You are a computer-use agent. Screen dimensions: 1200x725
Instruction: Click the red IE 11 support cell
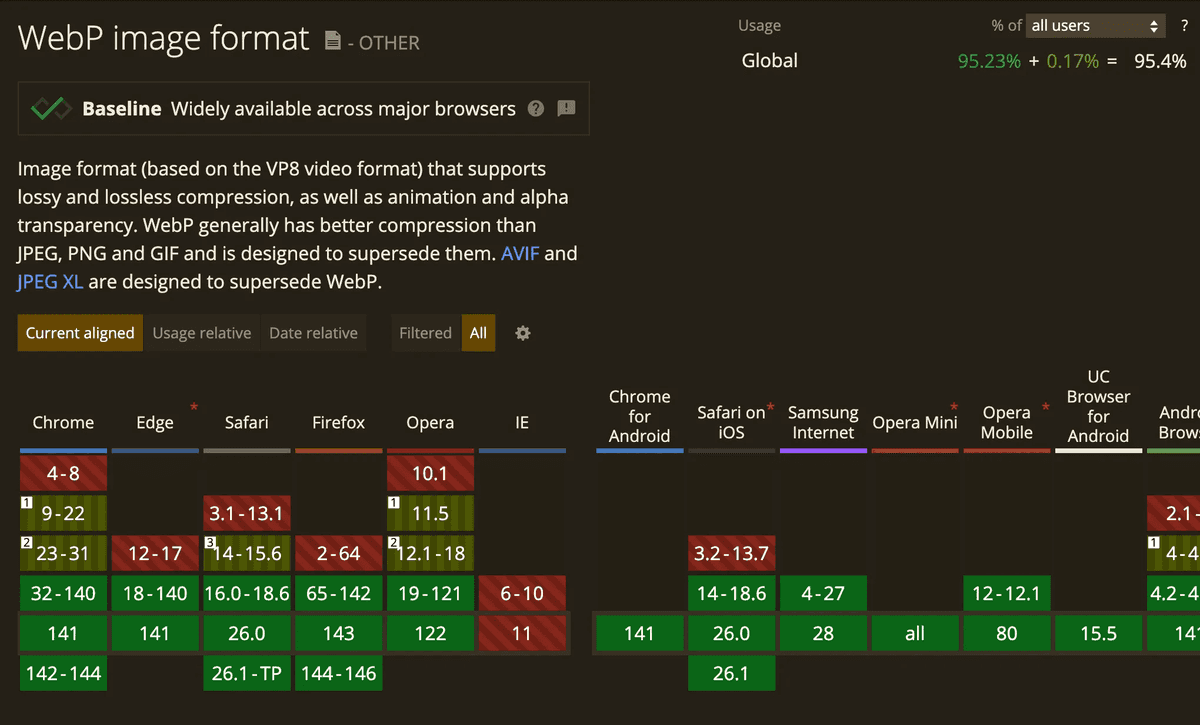pyautogui.click(x=522, y=633)
